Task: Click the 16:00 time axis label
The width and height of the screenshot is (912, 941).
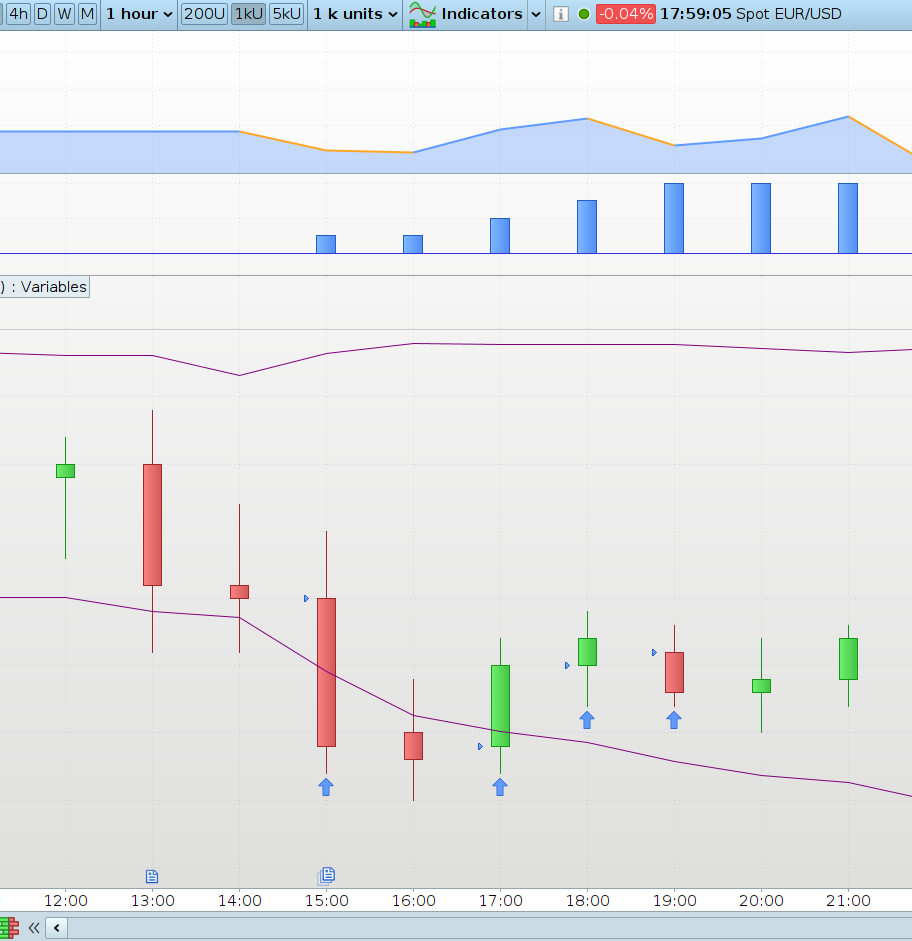Action: (x=413, y=900)
